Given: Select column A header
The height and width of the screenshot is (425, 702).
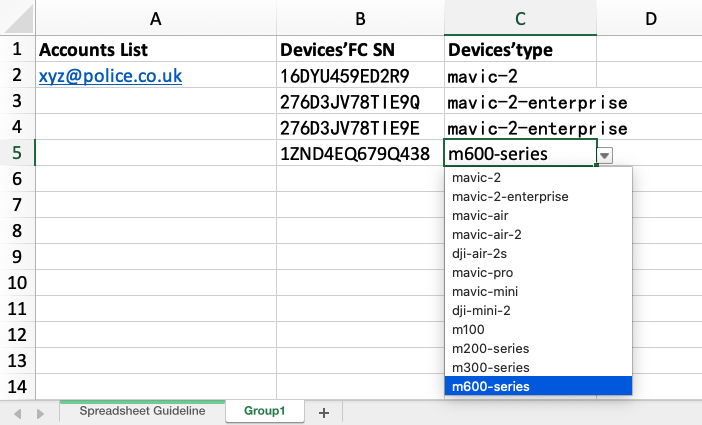Looking at the screenshot, I should point(156,18).
